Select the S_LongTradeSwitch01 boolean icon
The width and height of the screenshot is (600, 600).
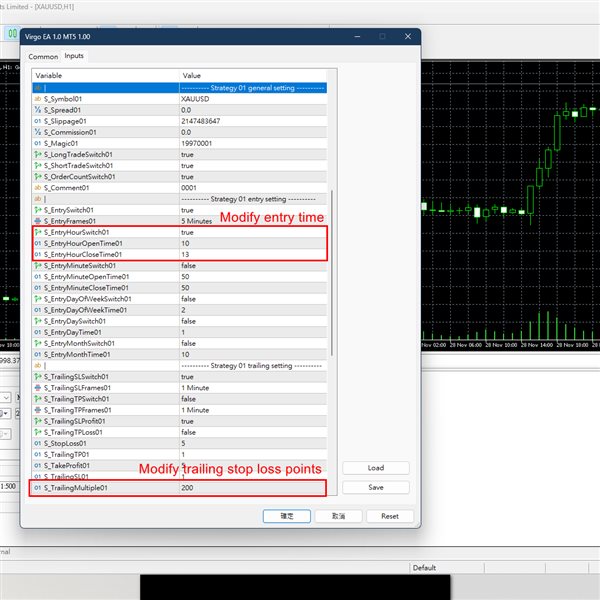38,154
